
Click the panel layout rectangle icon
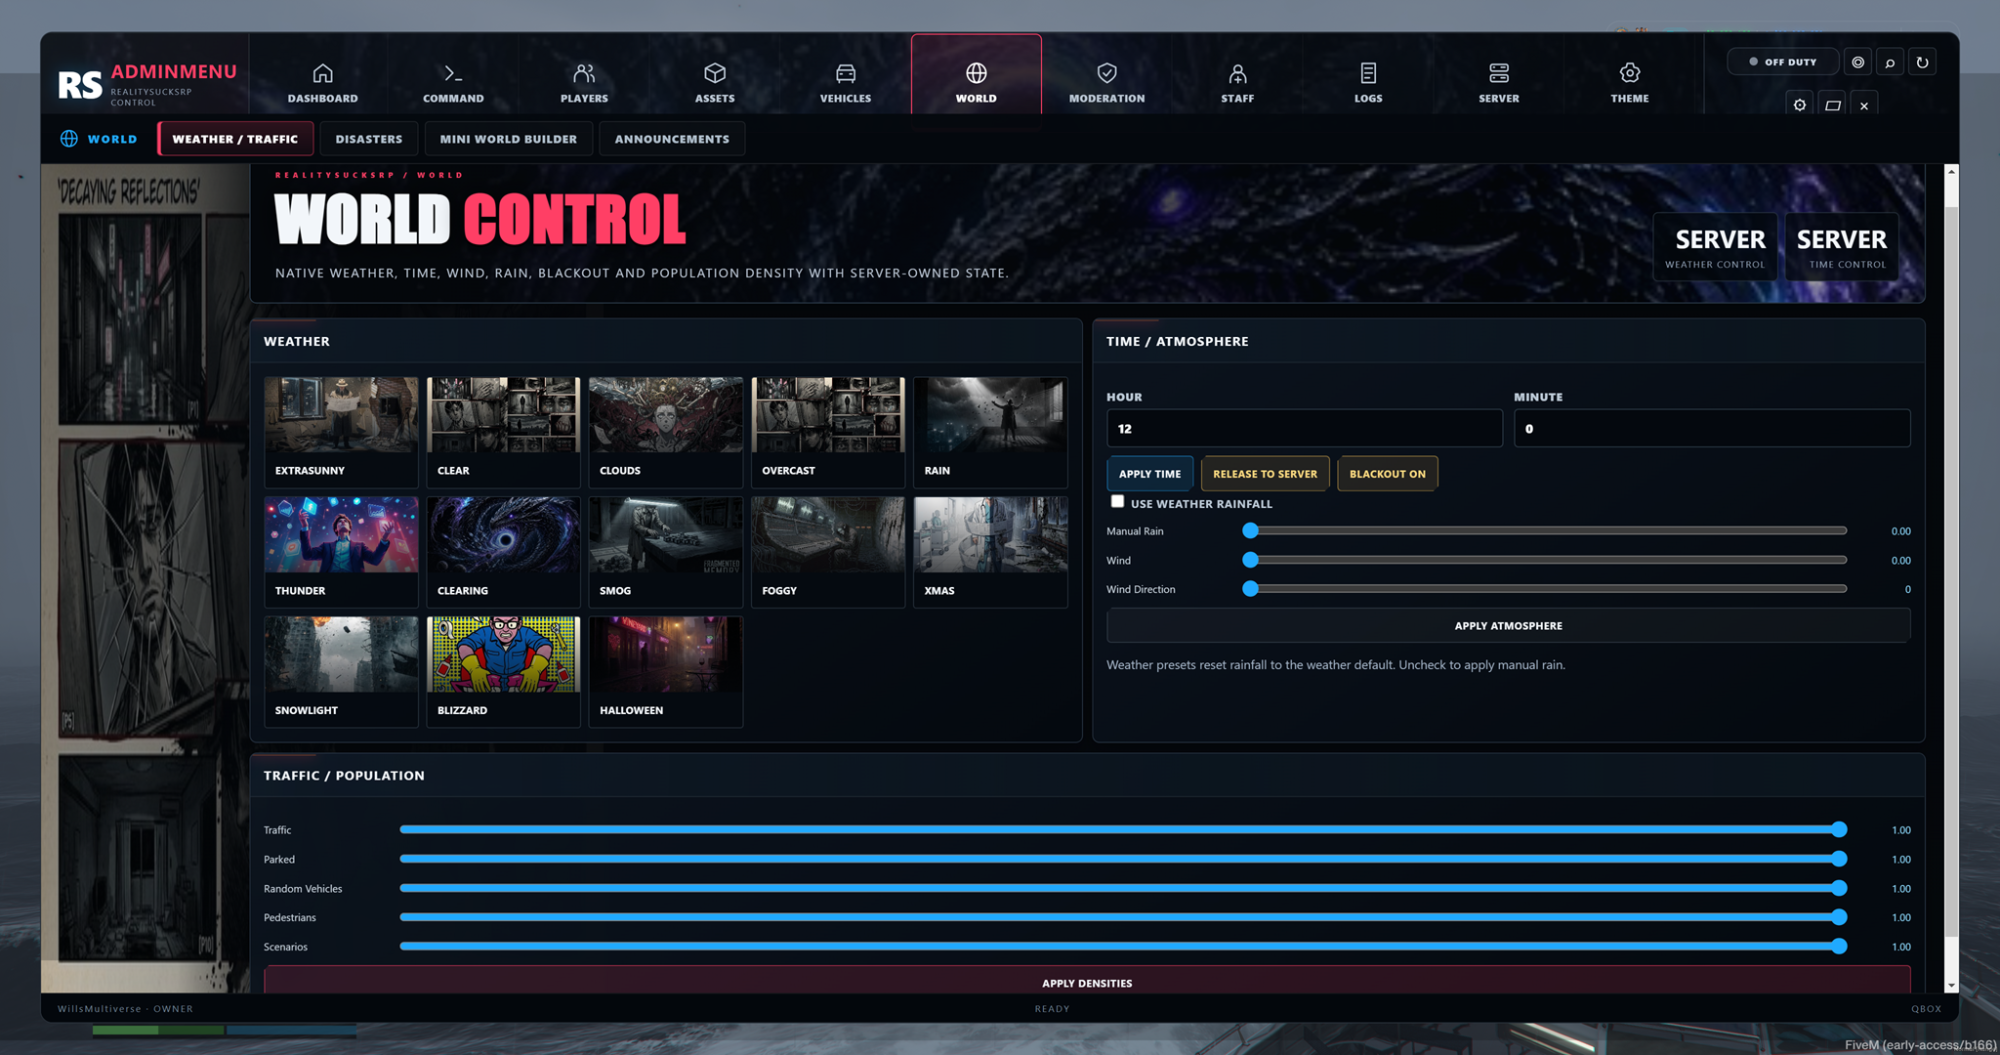(1832, 105)
